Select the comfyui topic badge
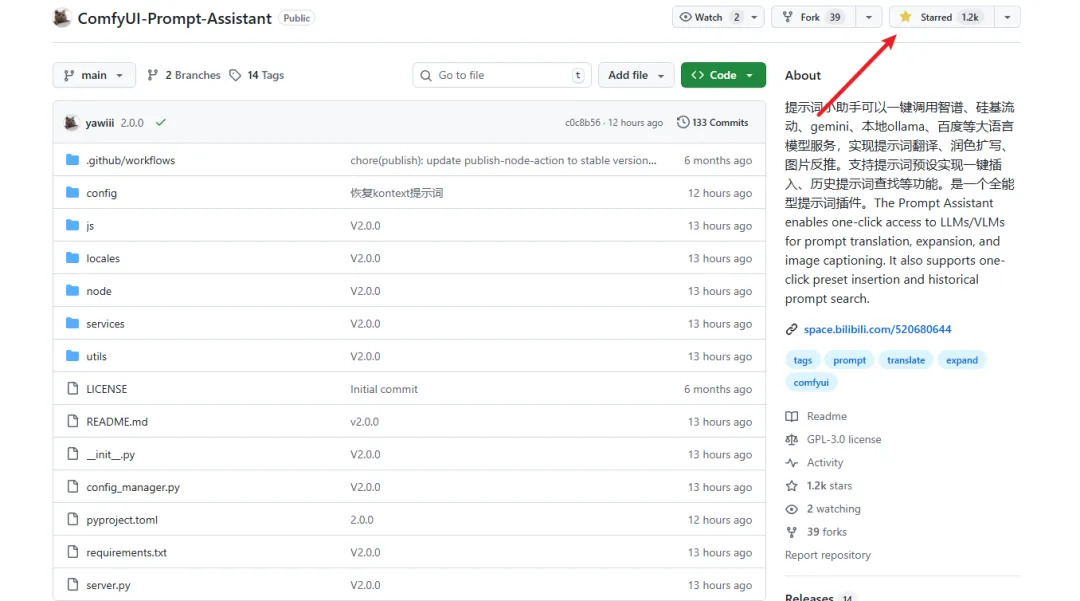The width and height of the screenshot is (1080, 601). (x=811, y=383)
